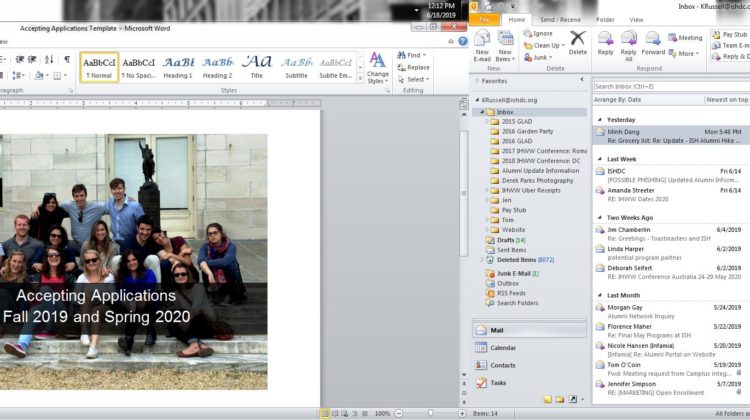This screenshot has height=420, width=750.
Task: Click the clock in system tray
Action: 441,11
